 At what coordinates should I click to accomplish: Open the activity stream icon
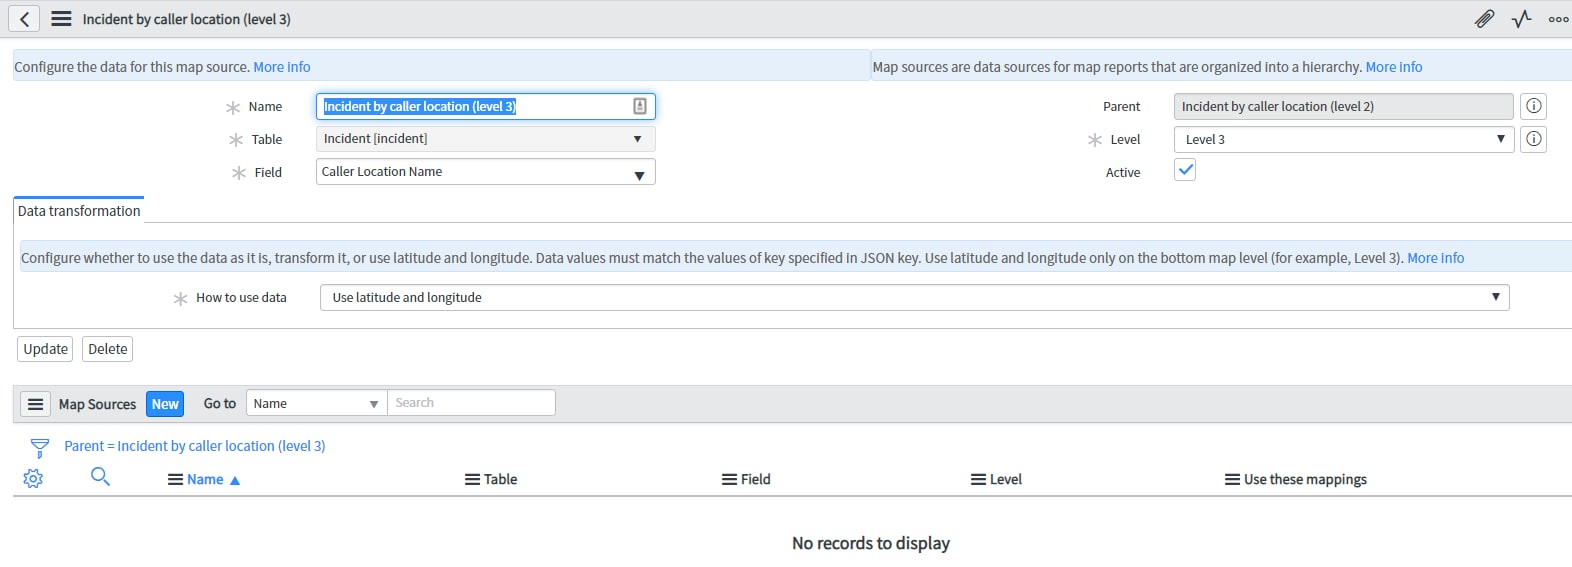1521,19
